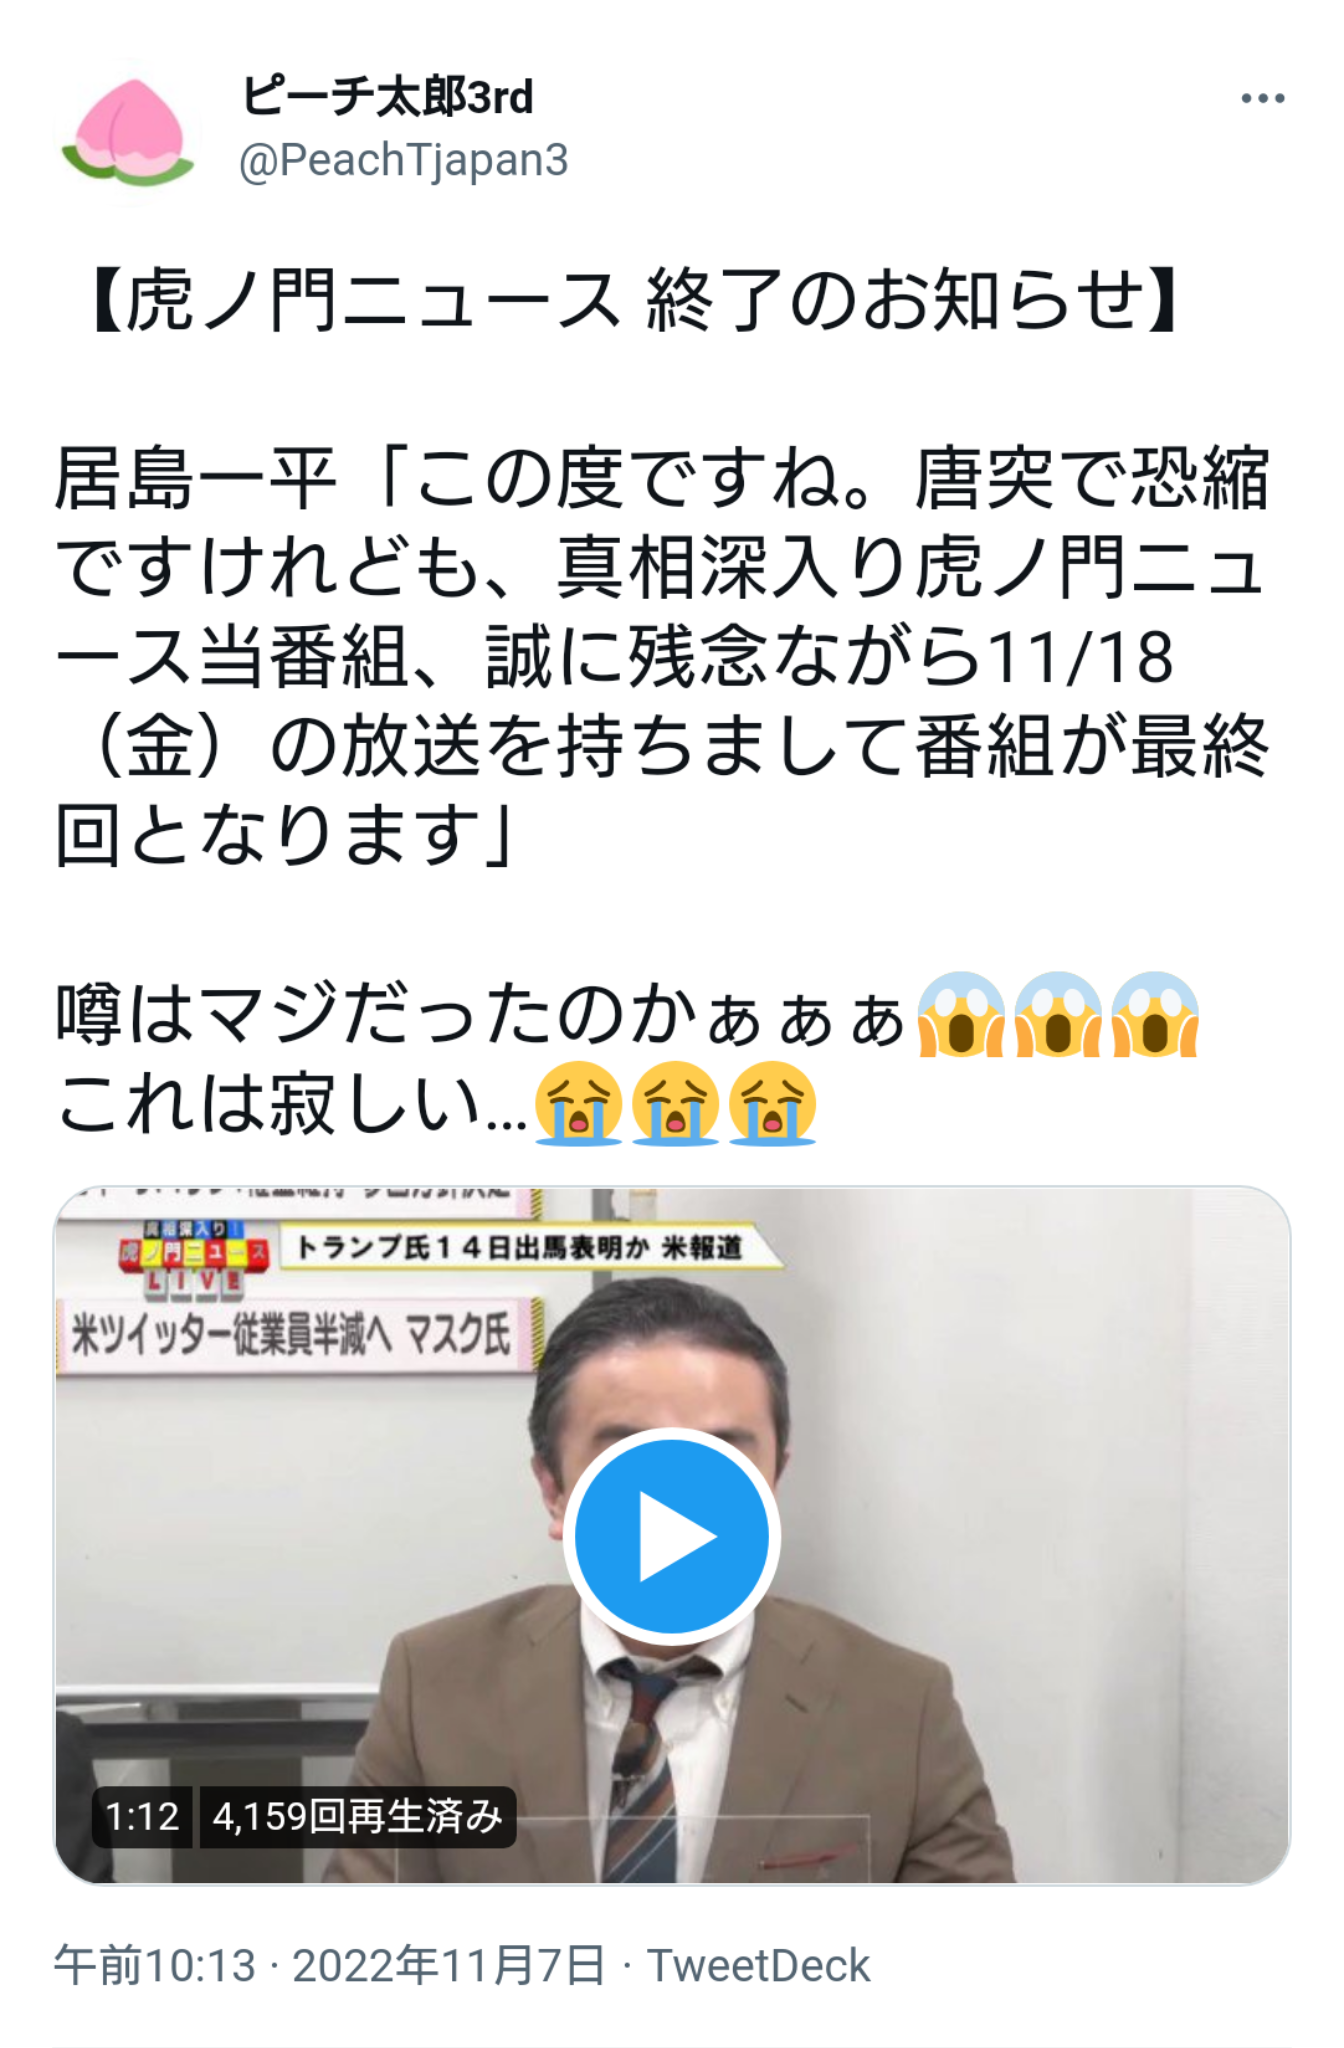Click the 4,159回再生済み view count label
1344x2048 pixels.
tap(357, 1816)
